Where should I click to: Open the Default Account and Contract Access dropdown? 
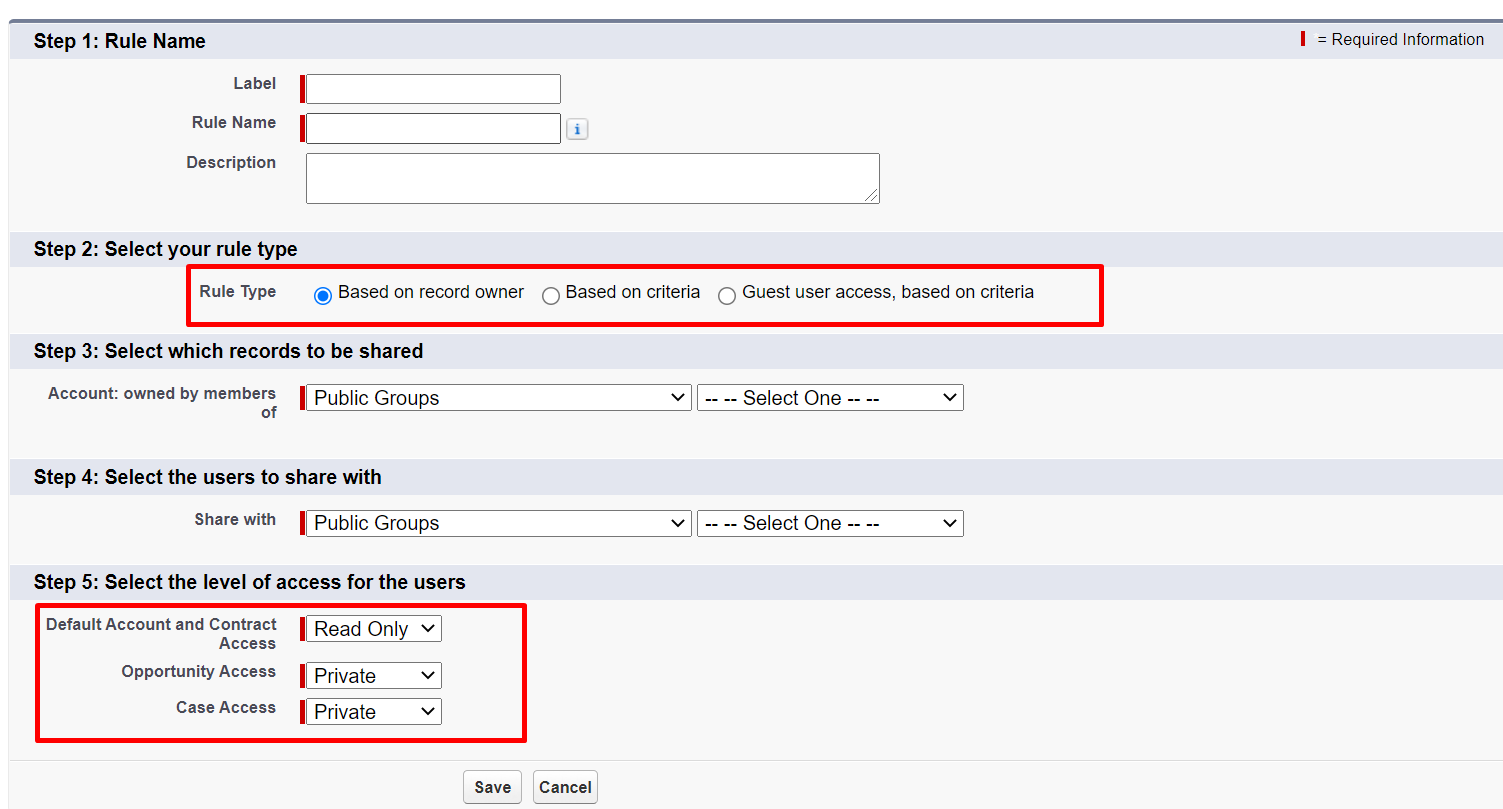tap(371, 628)
